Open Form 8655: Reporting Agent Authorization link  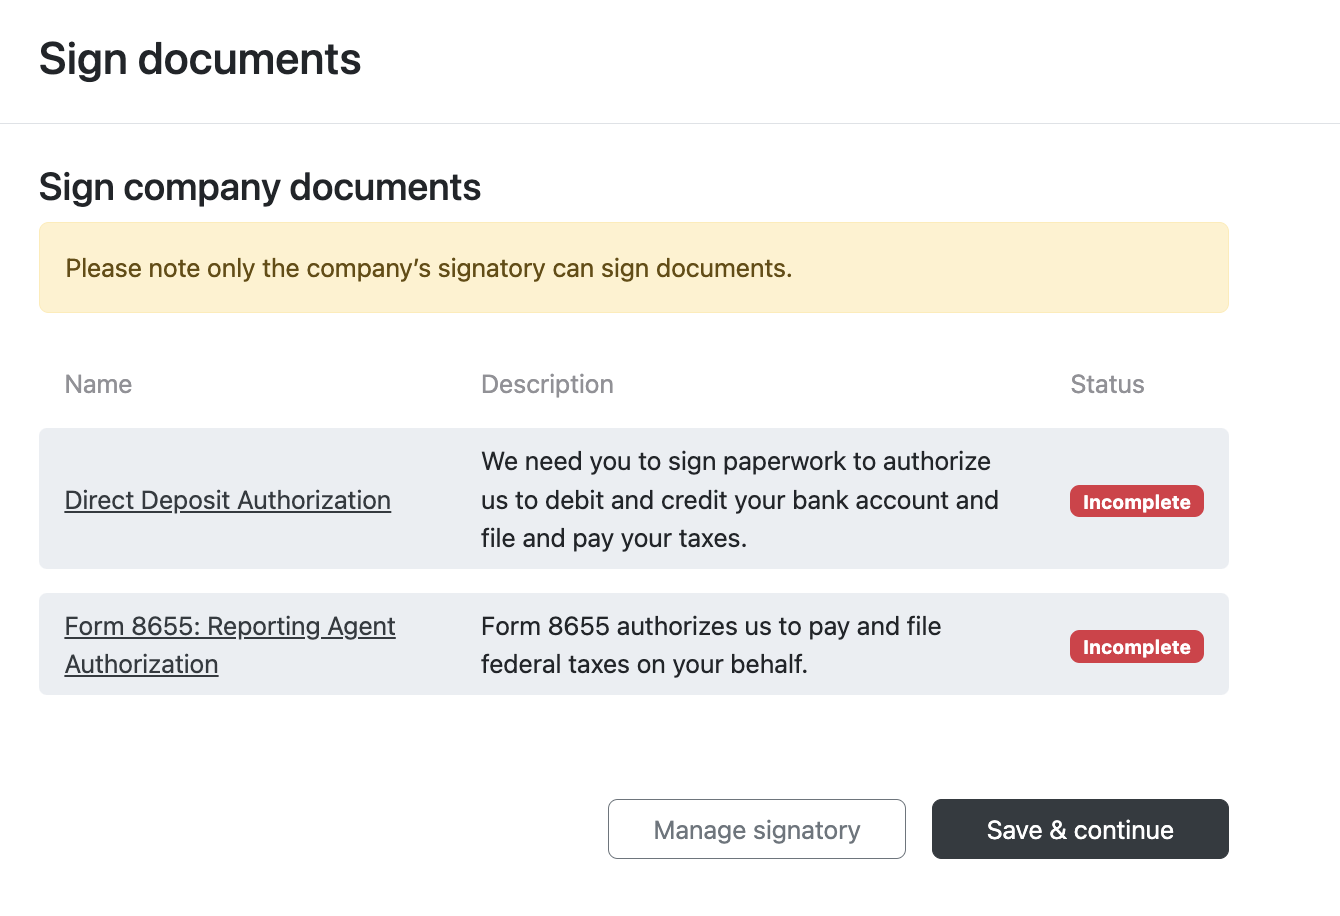click(229, 627)
